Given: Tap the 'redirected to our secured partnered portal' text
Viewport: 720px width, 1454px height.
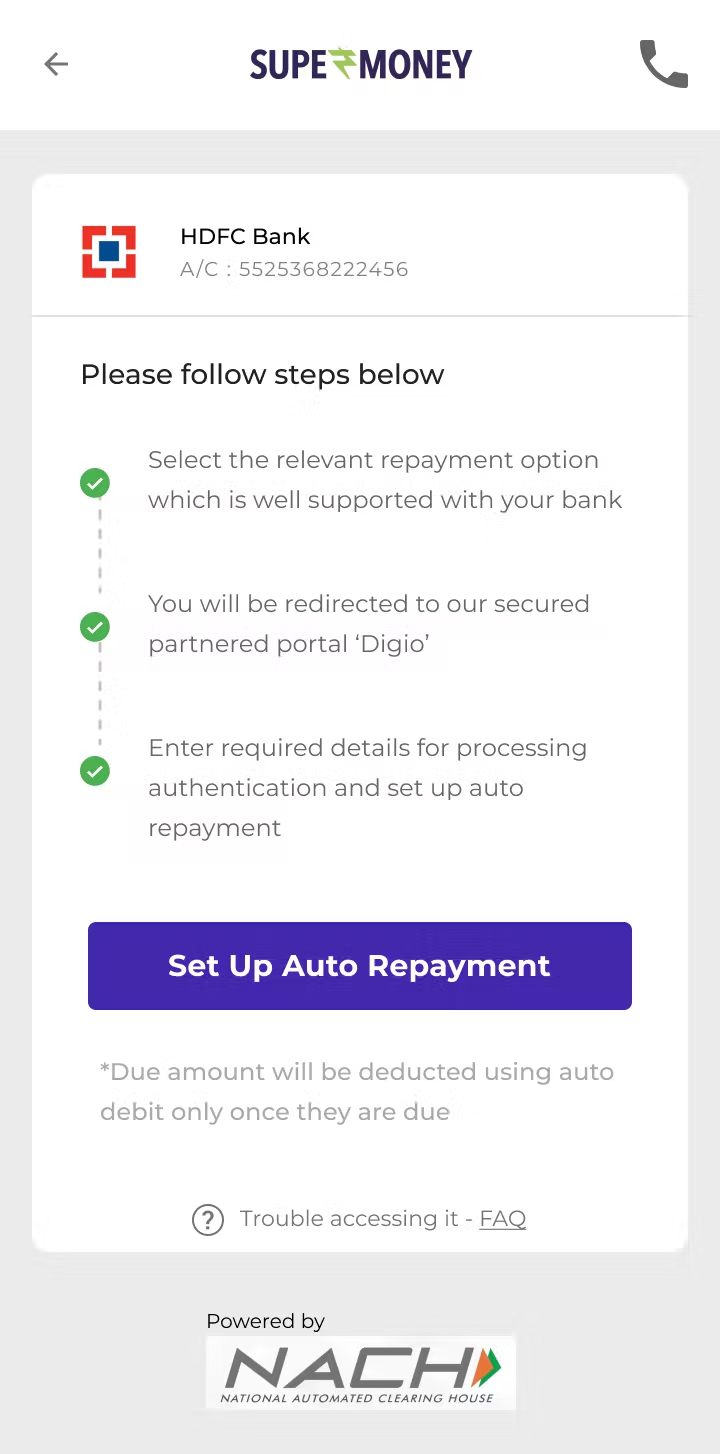Looking at the screenshot, I should pos(368,624).
